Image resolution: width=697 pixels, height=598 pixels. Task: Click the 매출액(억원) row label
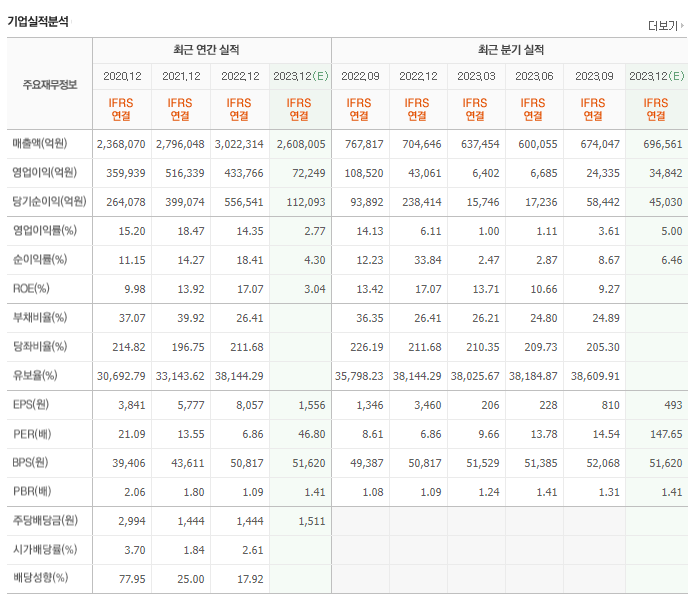pos(40,144)
